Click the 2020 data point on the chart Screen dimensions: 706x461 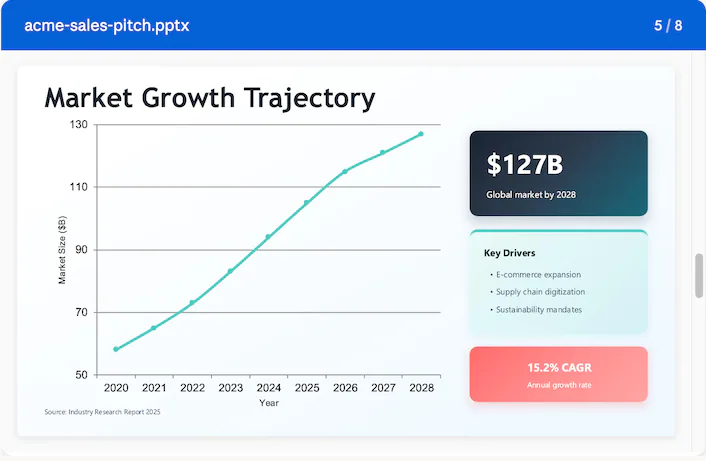116,349
